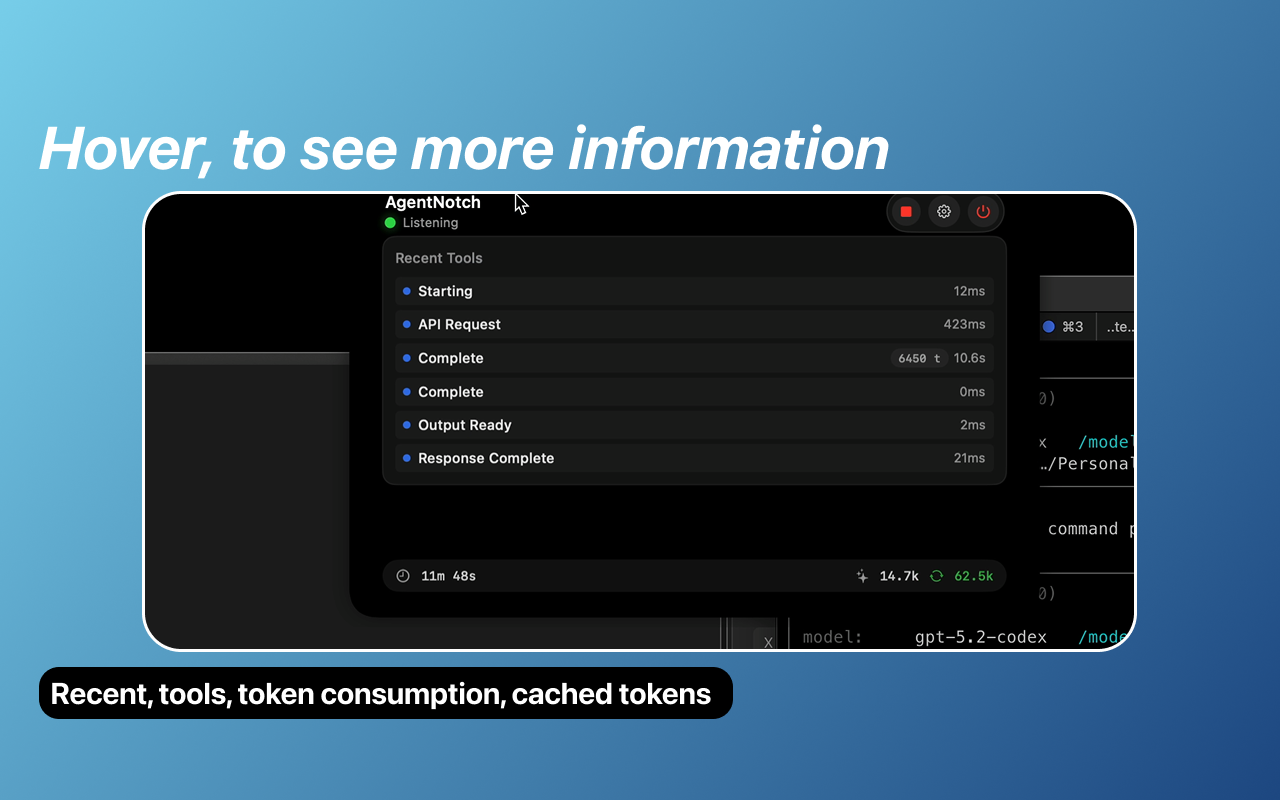
Task: Toggle the green Listening status indicator
Action: pos(390,222)
